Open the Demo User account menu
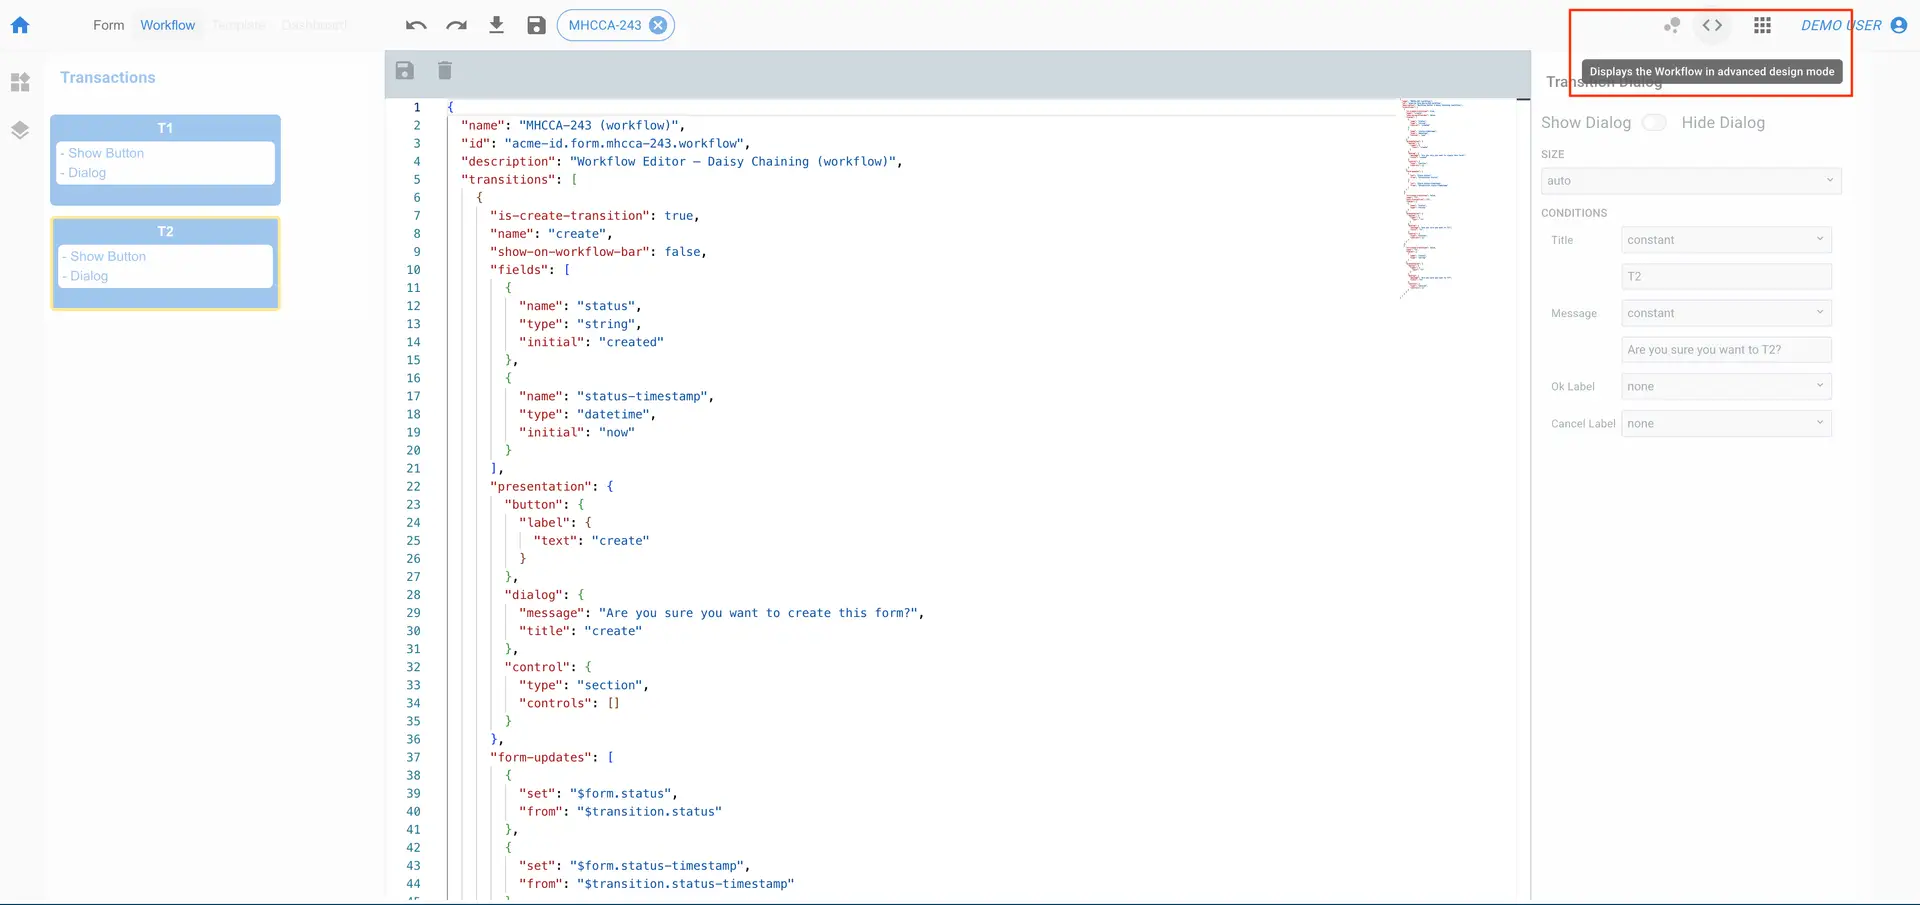The image size is (1920, 905). tap(1854, 25)
